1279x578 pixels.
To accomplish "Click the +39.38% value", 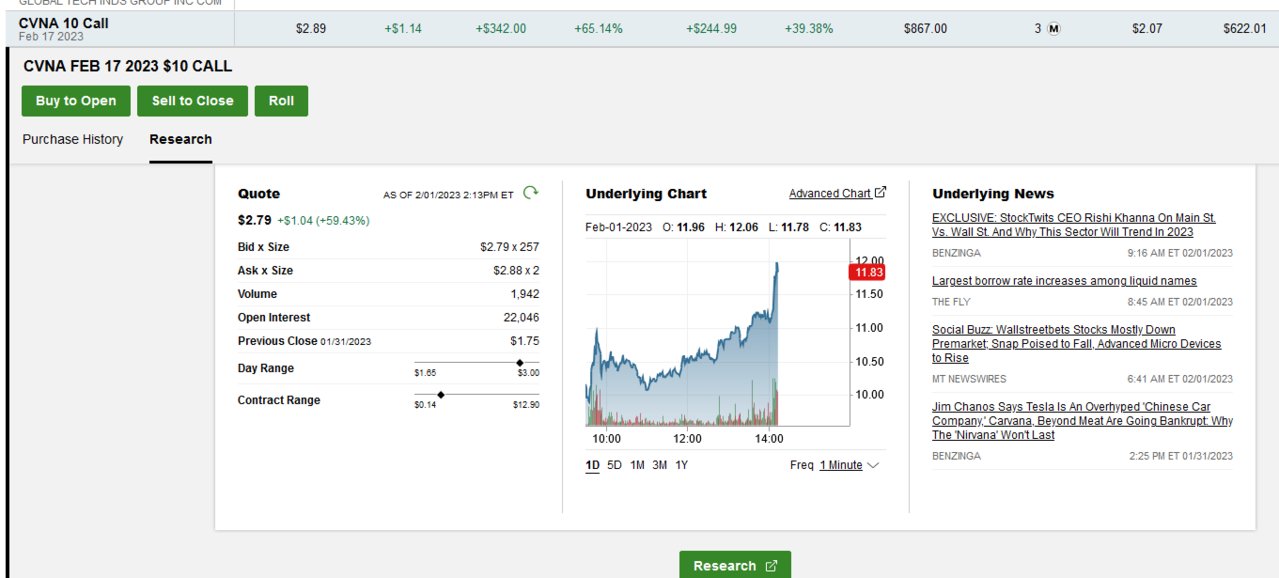I will click(x=809, y=29).
